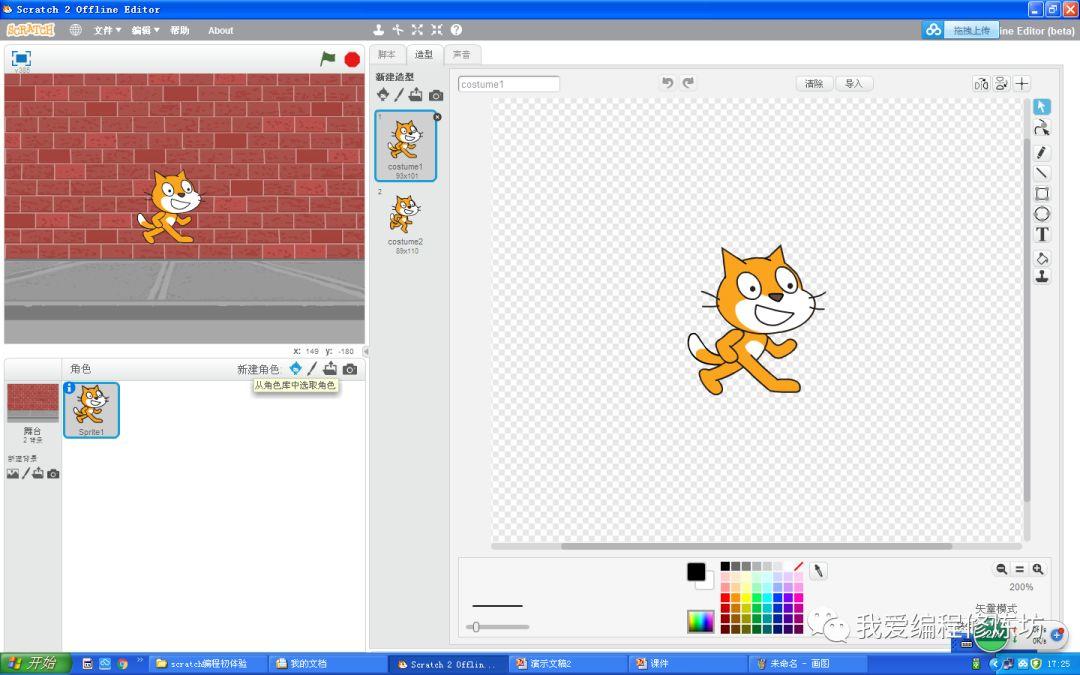Screen dimensions: 1080x675
Task: Select the Ellipse tool
Action: (x=1041, y=214)
